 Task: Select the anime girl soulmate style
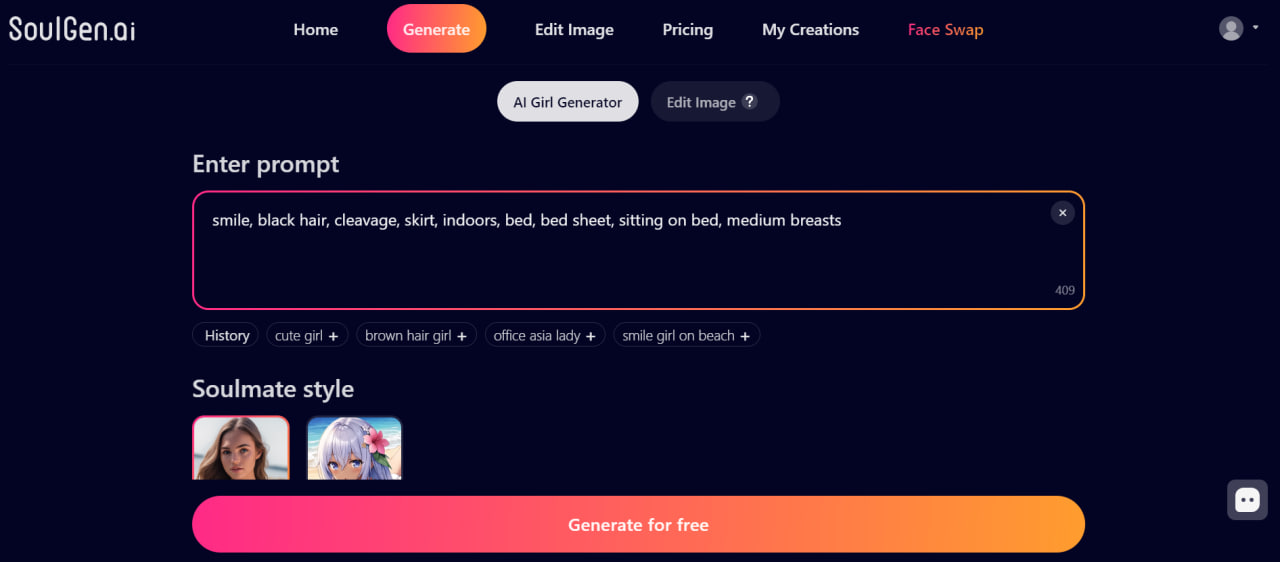[x=354, y=448]
